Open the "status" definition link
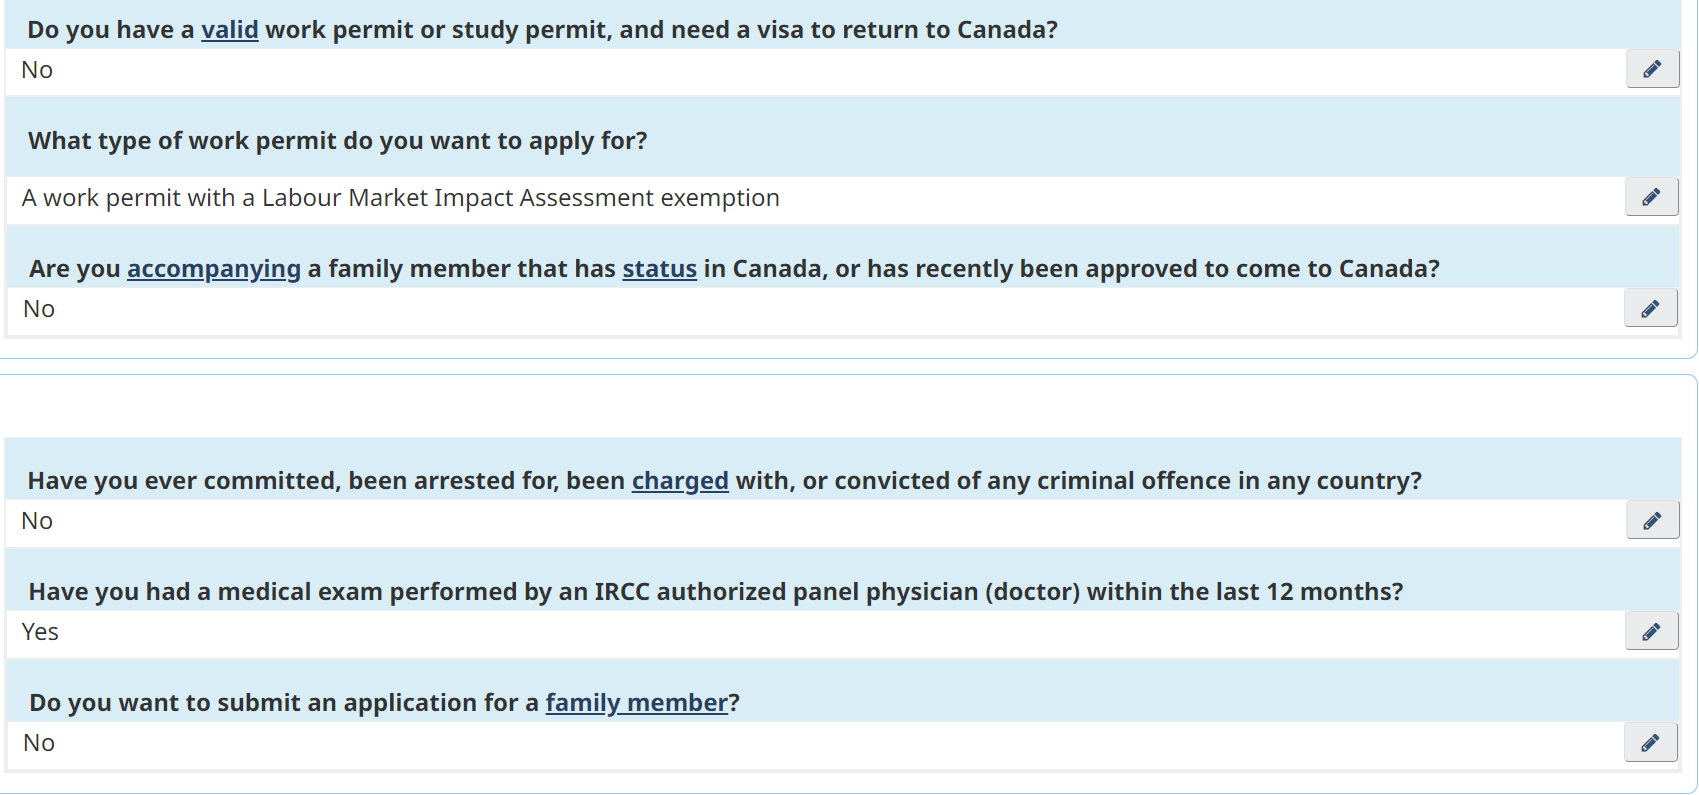This screenshot has height=795, width=1699. tap(659, 269)
